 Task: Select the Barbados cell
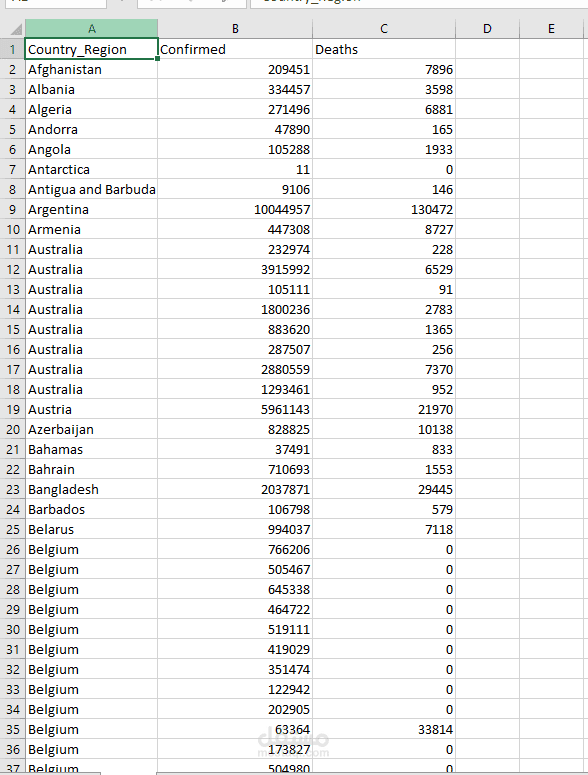click(x=91, y=510)
